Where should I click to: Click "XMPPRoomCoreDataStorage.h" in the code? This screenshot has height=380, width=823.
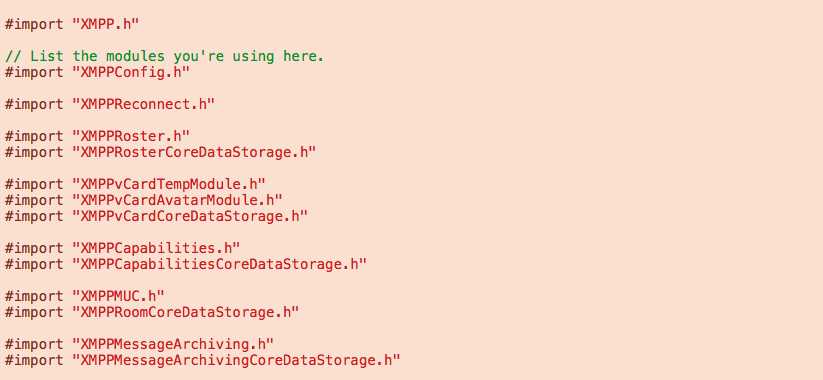click(x=186, y=312)
